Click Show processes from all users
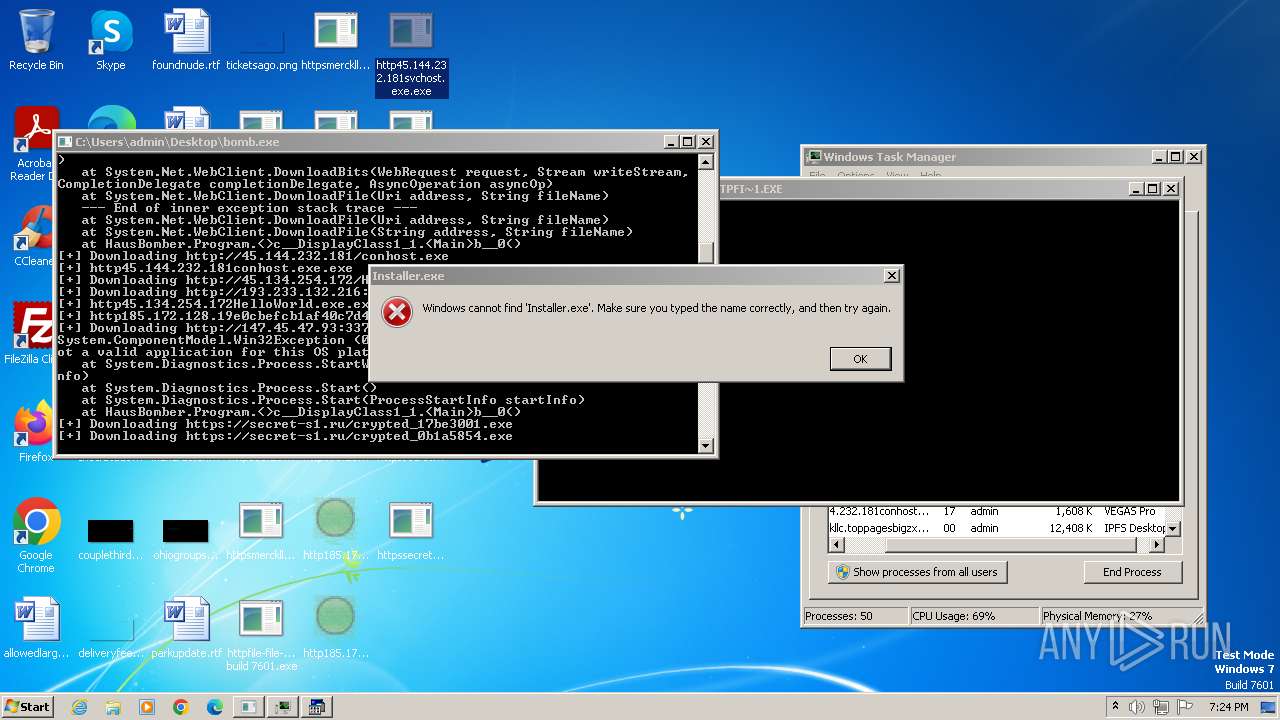Image resolution: width=1280 pixels, height=720 pixels. coord(917,572)
